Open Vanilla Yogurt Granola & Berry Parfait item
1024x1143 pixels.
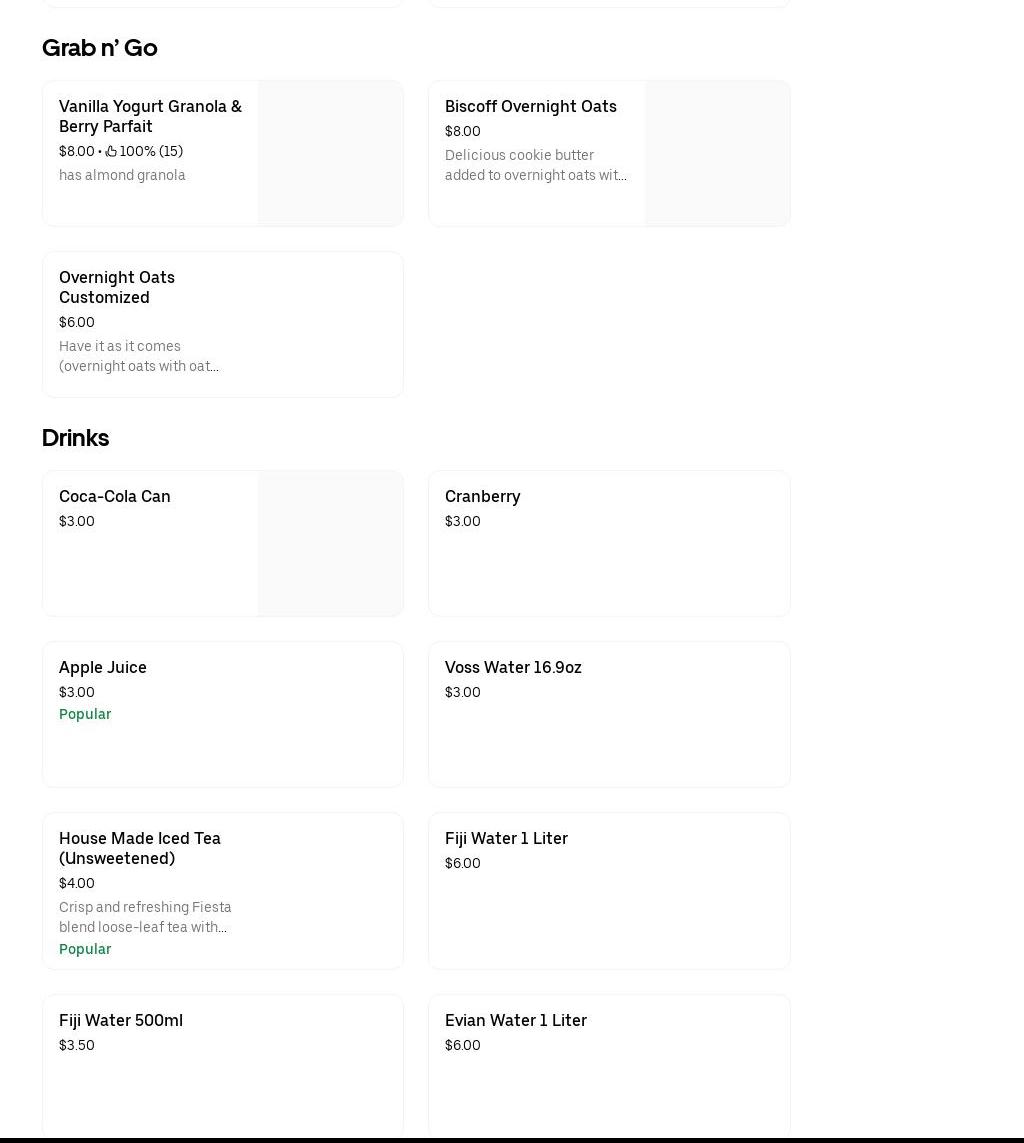(150, 116)
